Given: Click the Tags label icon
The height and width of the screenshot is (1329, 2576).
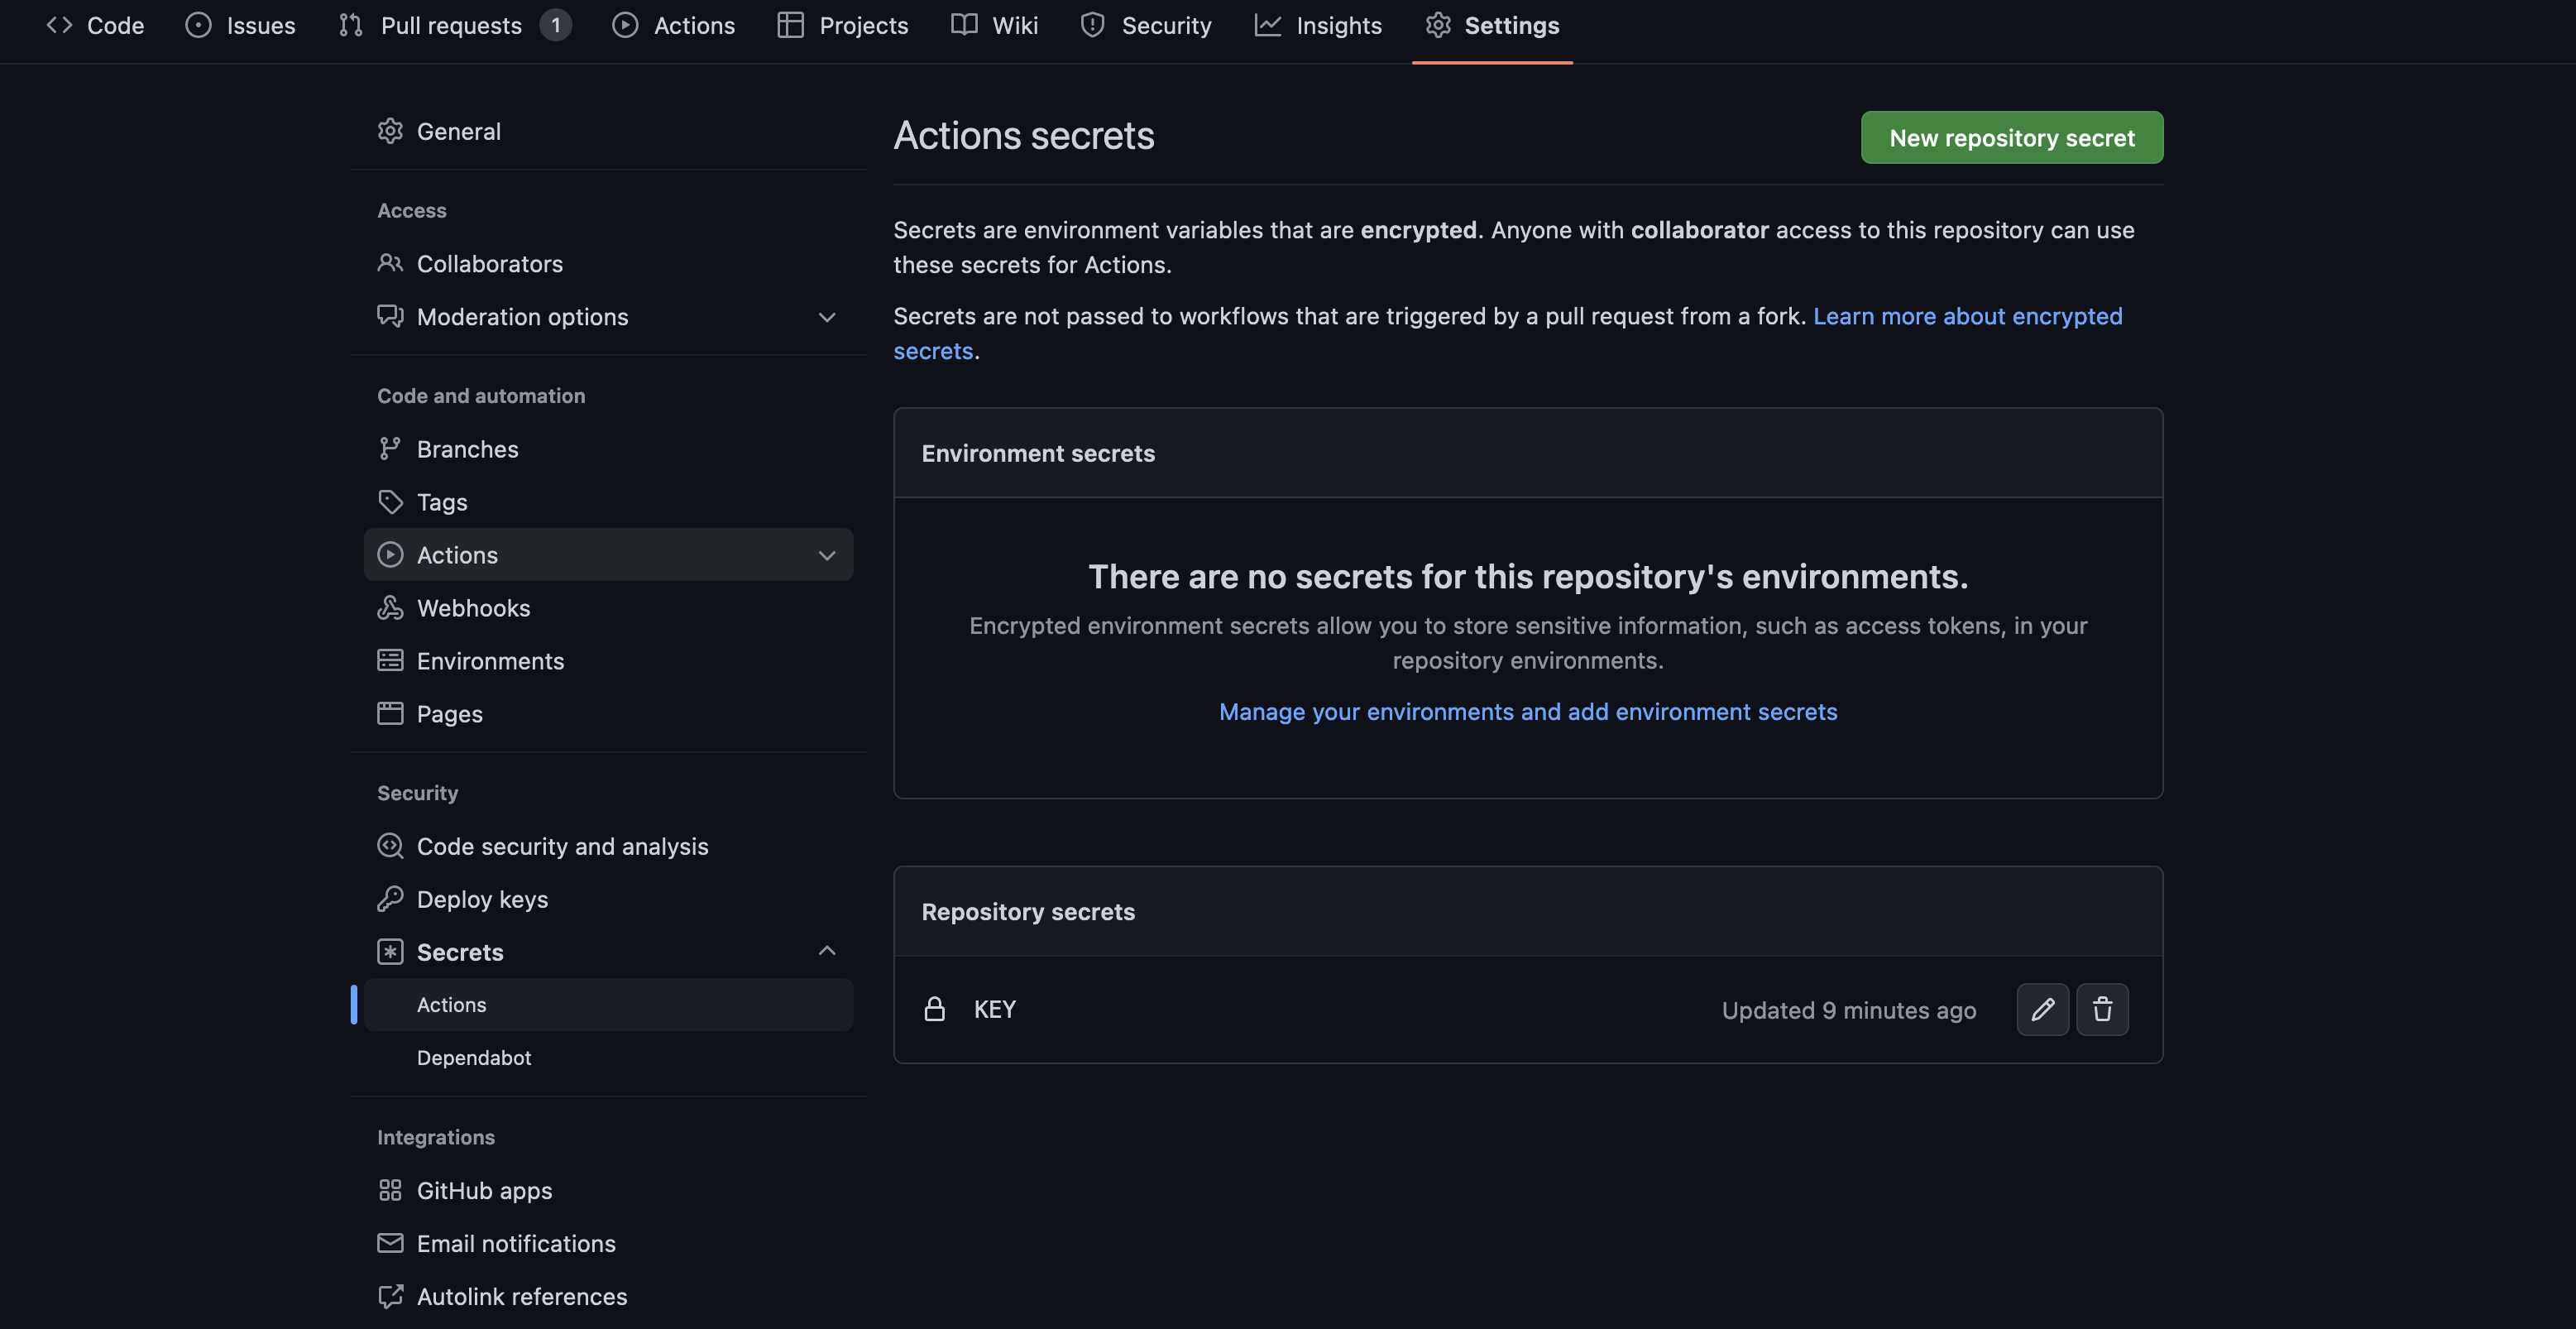Looking at the screenshot, I should click(390, 502).
